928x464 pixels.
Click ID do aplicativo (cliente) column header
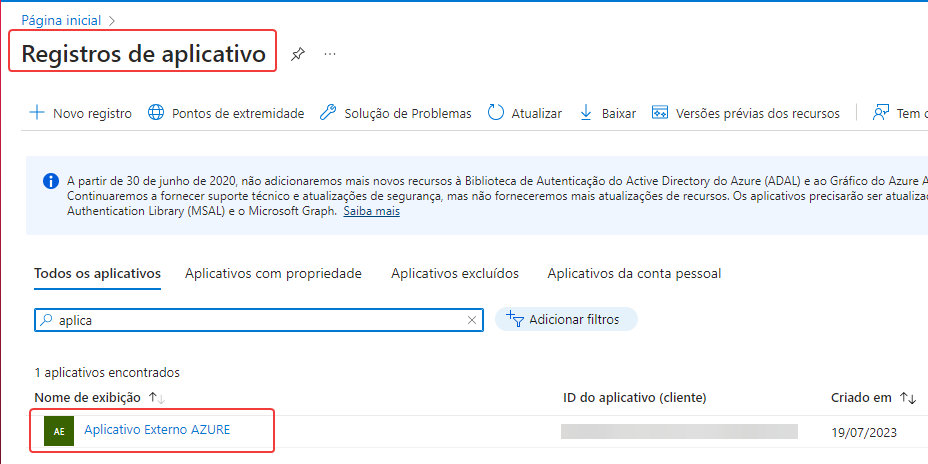634,398
